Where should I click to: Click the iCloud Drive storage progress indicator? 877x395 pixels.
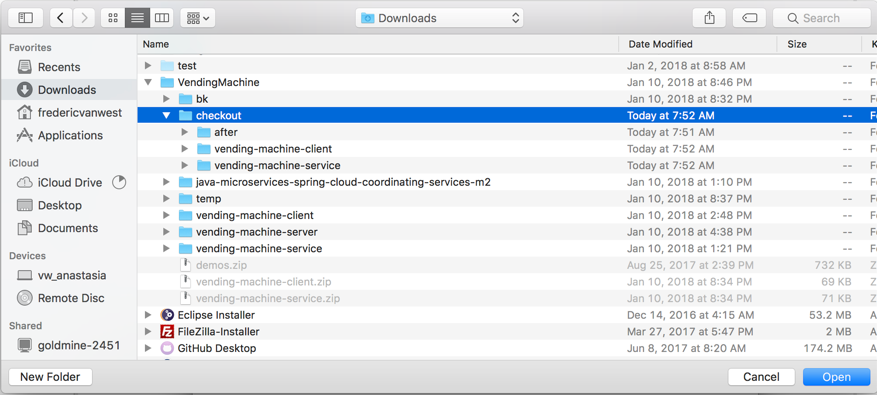click(x=119, y=182)
